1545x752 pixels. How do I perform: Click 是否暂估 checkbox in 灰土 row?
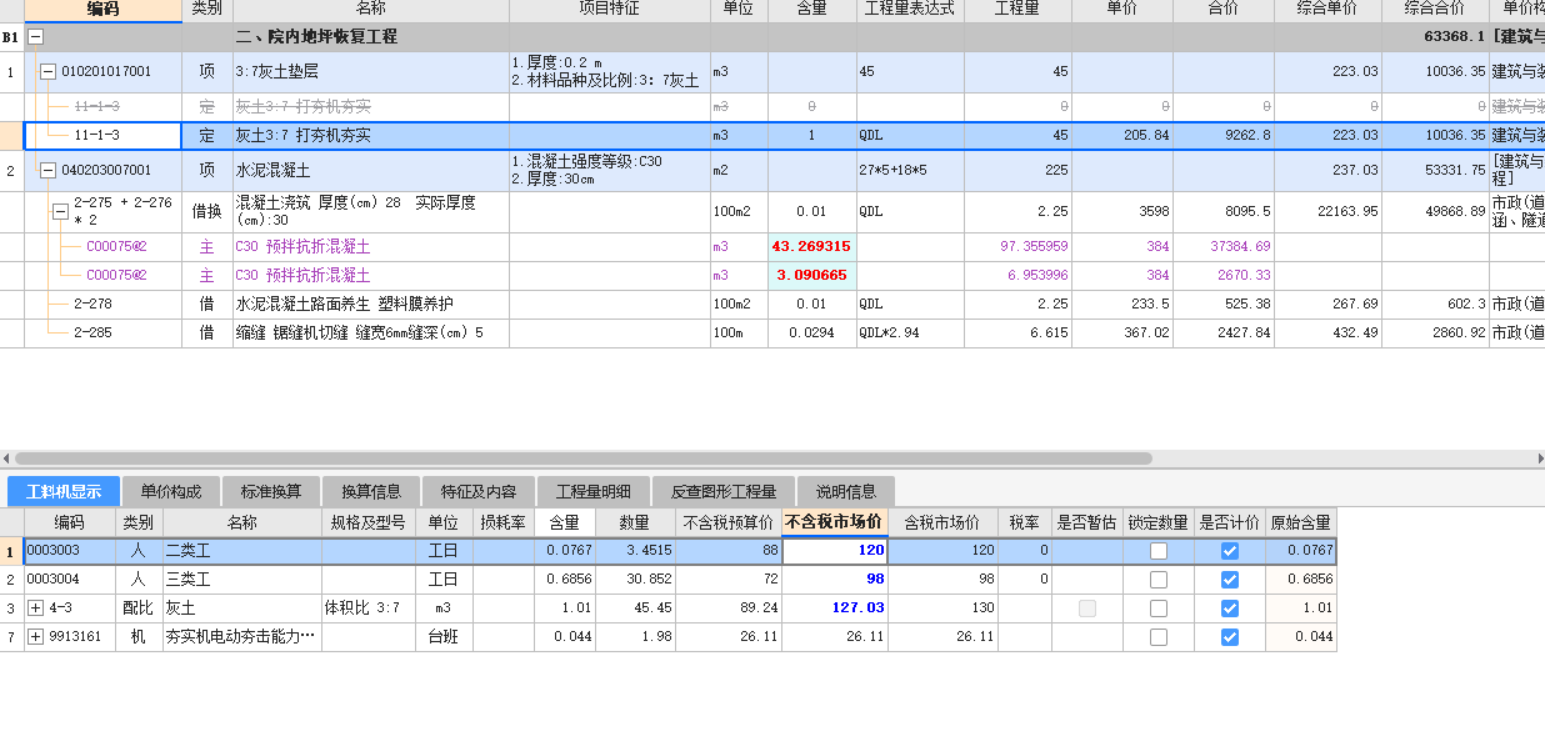pos(1087,608)
